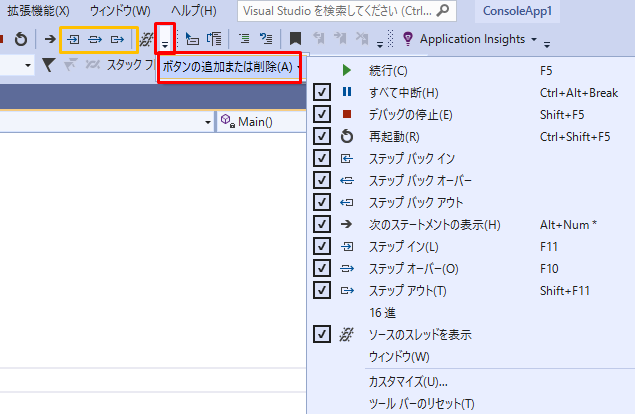Click the Shift+F11 shortcut text
635x414 pixels.
point(565,290)
